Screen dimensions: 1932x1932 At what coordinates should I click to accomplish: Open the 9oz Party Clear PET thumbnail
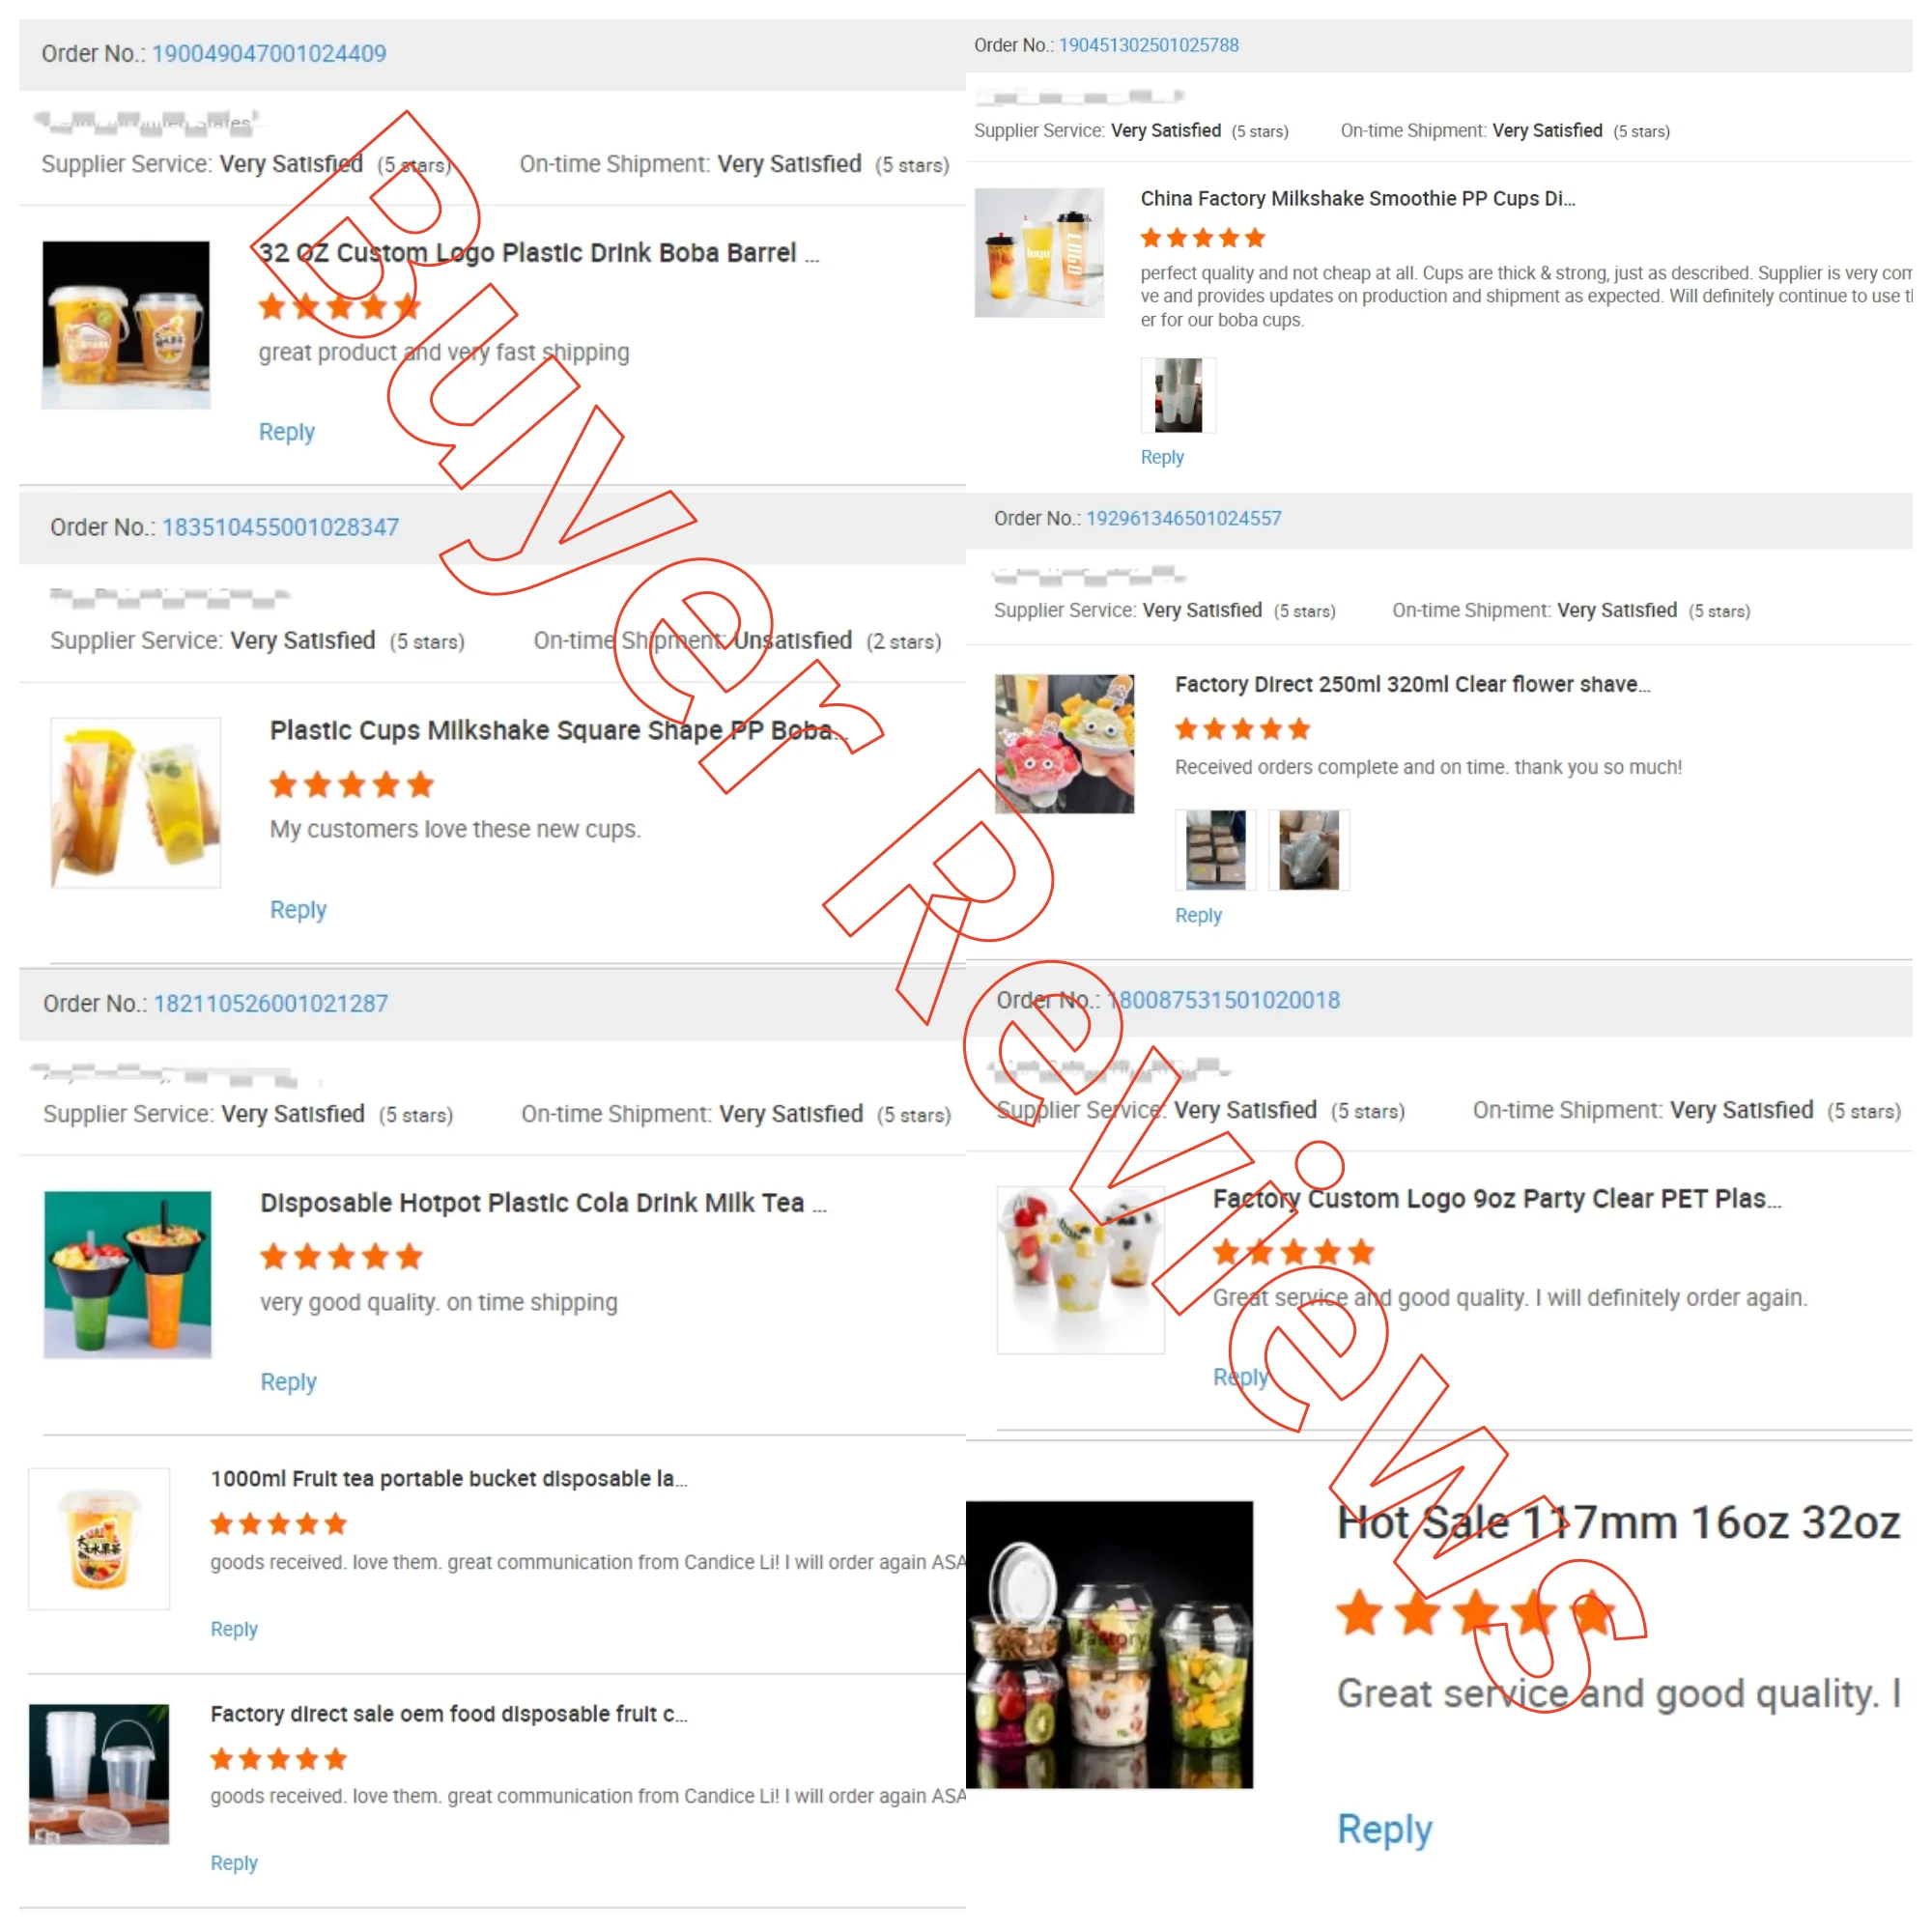coord(1080,1269)
